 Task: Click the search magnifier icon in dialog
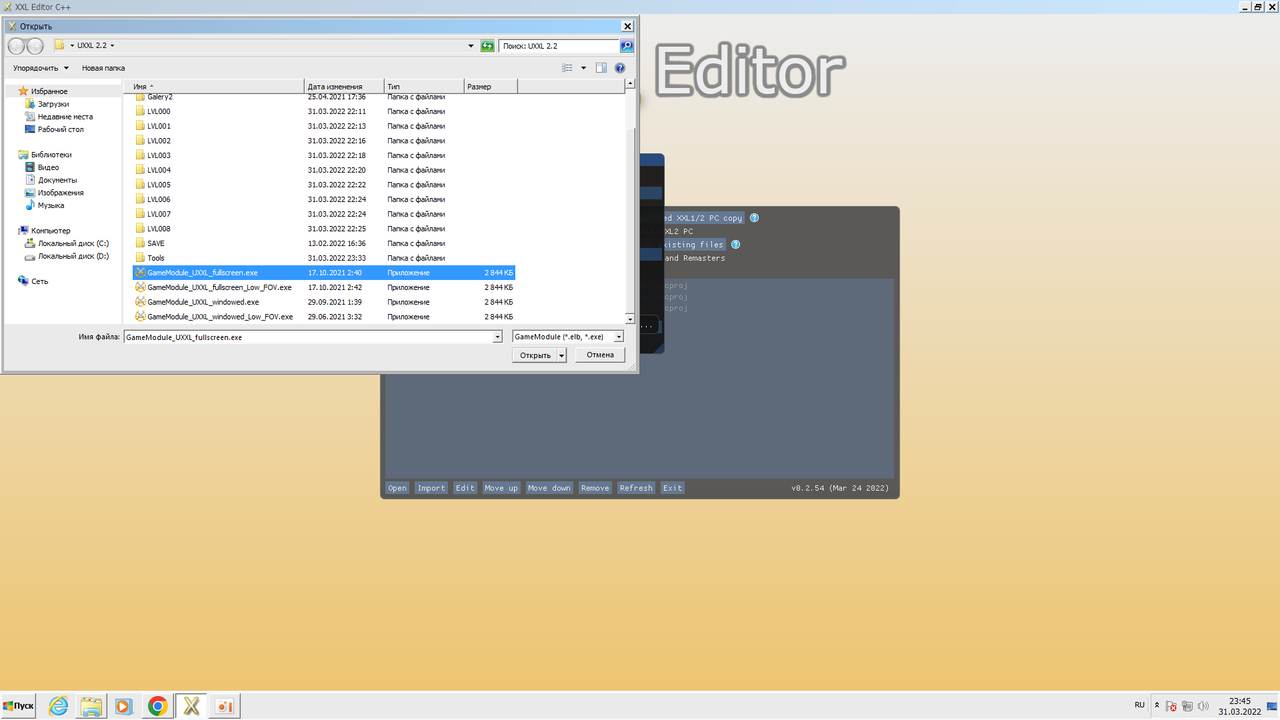click(627, 46)
